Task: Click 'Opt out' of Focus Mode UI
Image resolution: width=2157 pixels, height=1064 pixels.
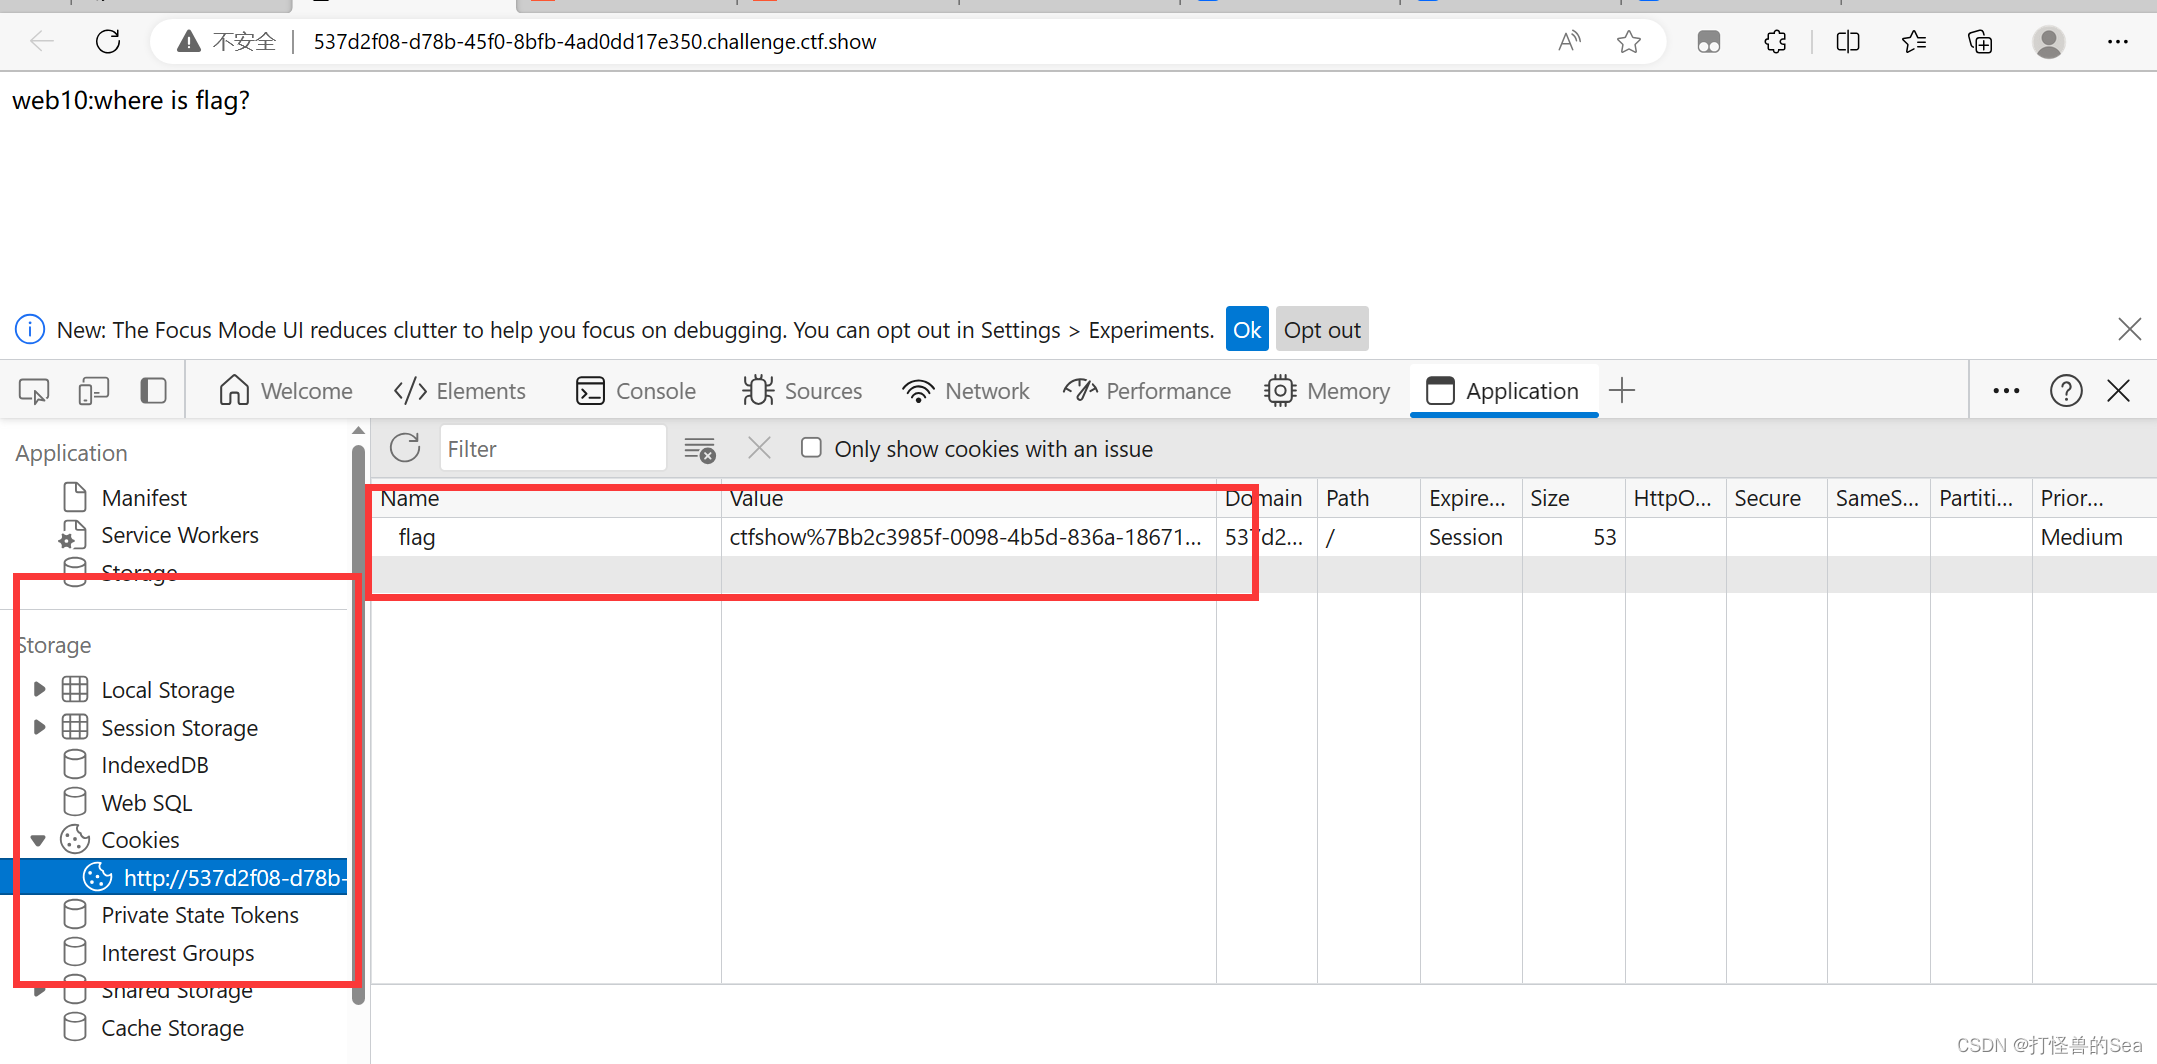Action: (x=1321, y=328)
